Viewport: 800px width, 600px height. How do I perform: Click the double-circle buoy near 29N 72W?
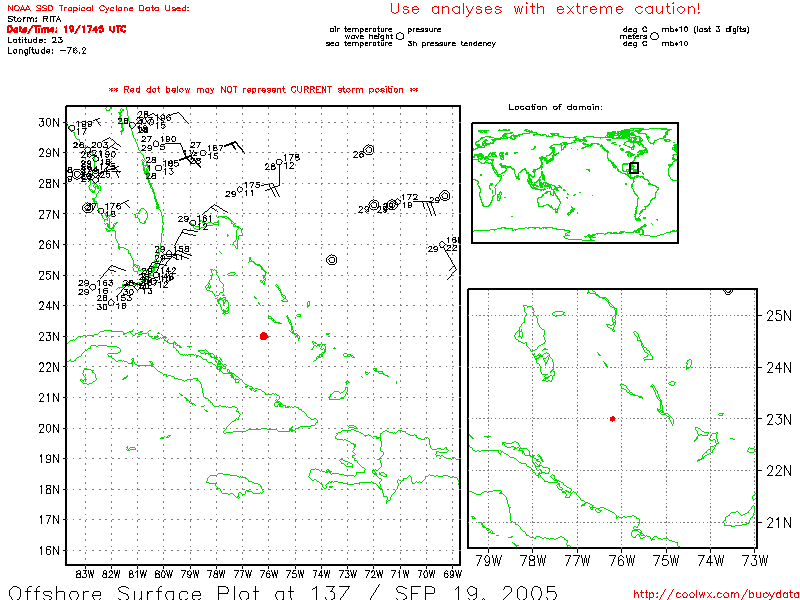[x=369, y=150]
